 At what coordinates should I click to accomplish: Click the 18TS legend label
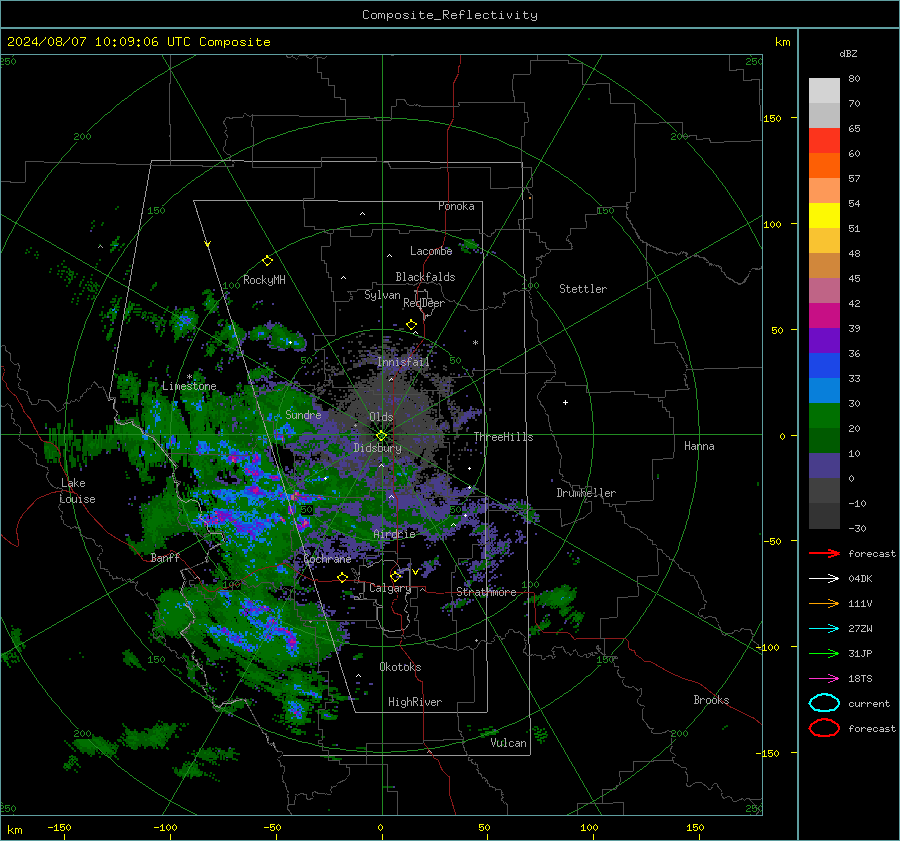pyautogui.click(x=860, y=679)
